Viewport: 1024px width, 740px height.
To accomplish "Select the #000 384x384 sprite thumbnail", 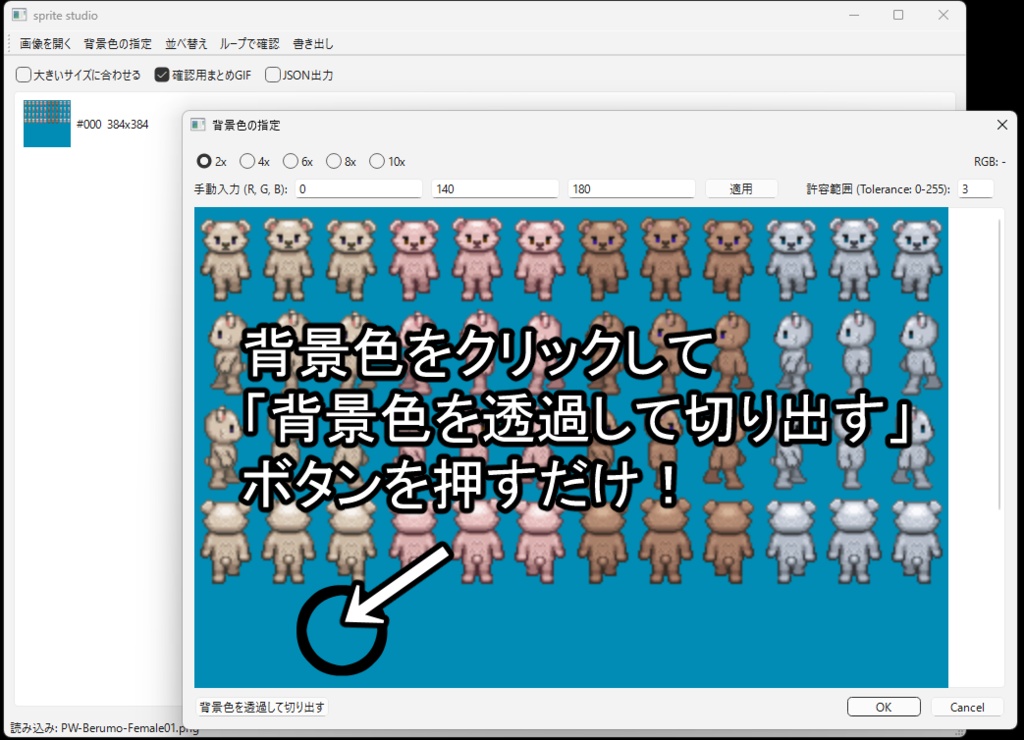I will [x=47, y=123].
